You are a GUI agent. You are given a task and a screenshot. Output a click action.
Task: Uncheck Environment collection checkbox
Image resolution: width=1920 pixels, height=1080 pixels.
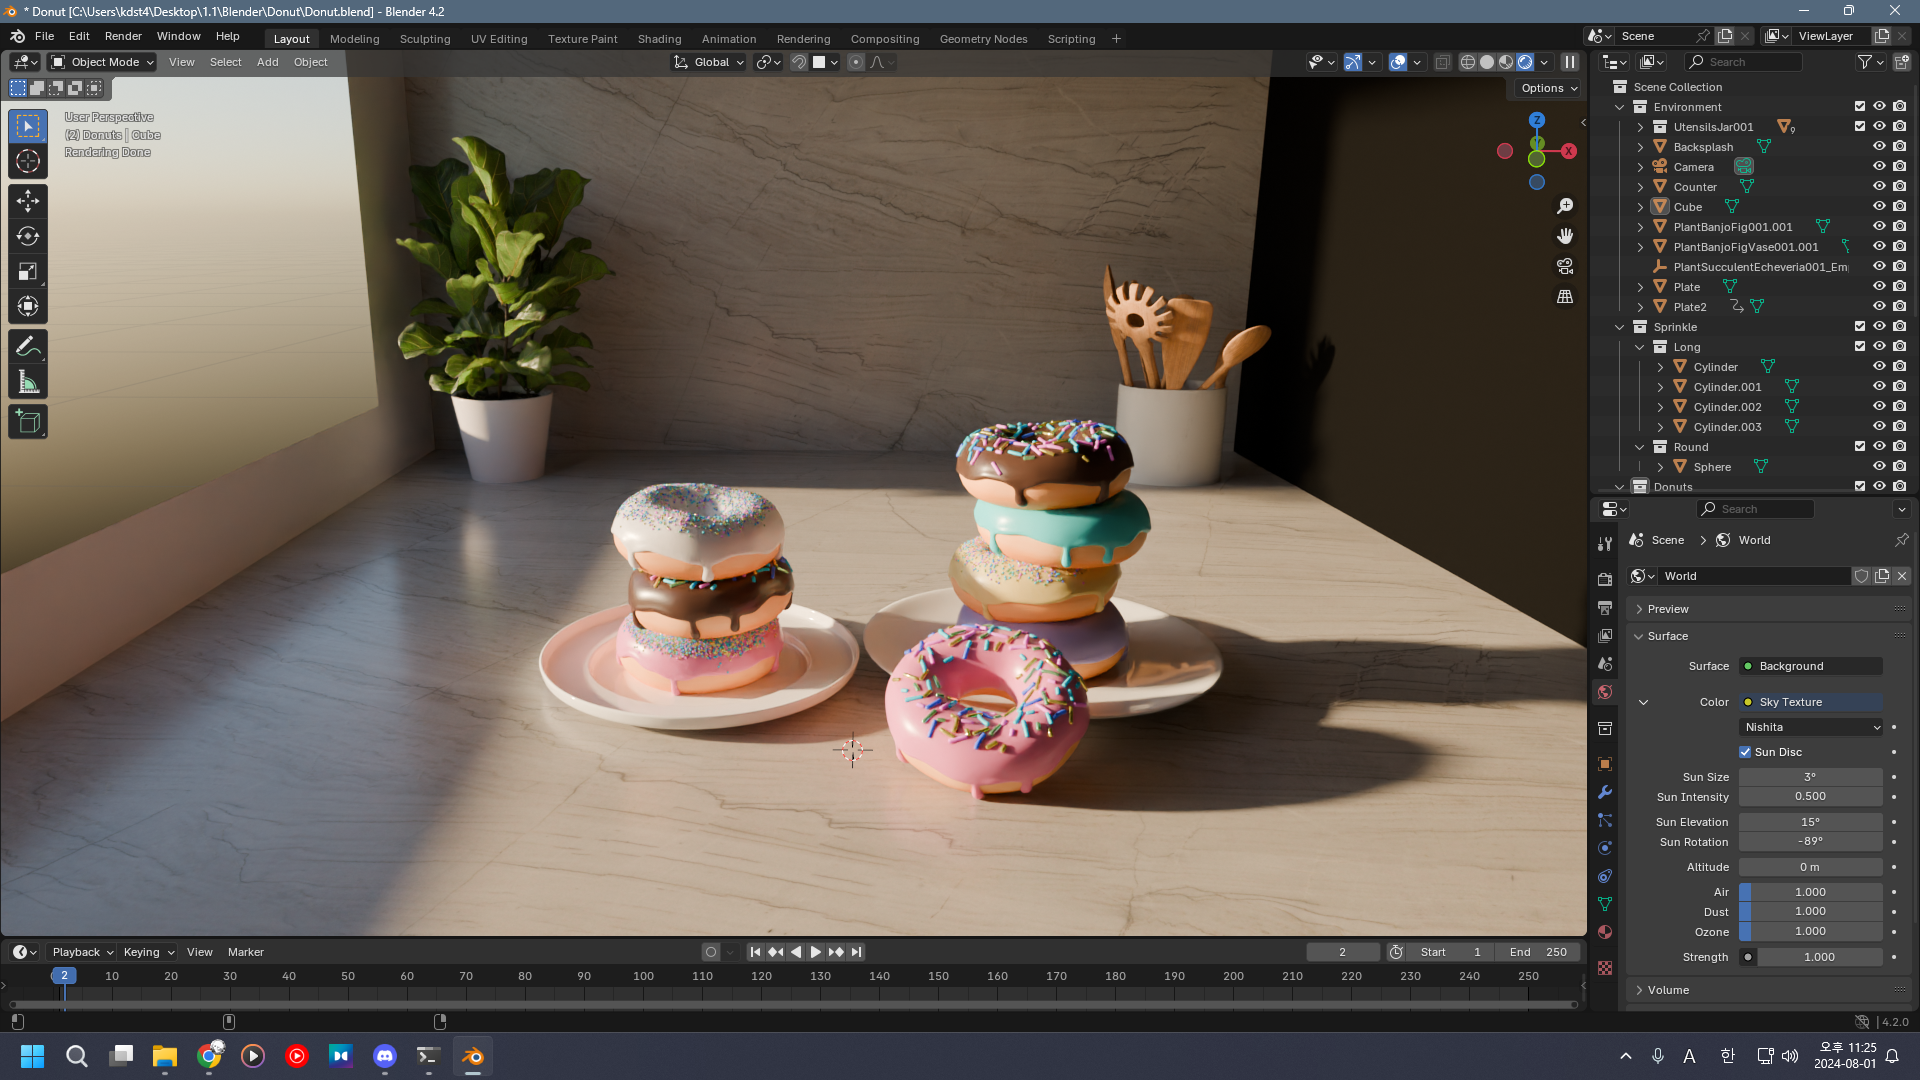click(1860, 107)
